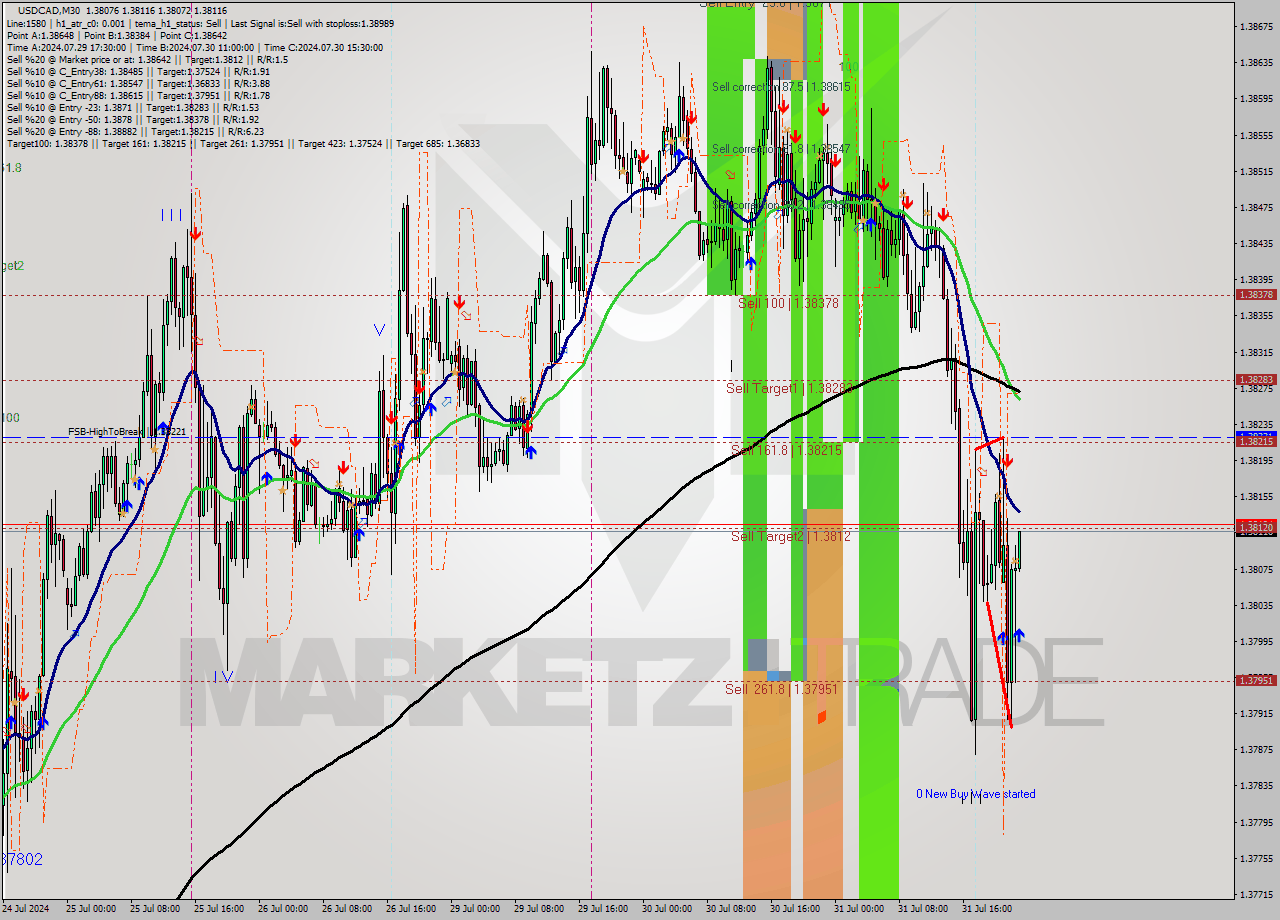Click '29 Jul 00:00' on the time axis
This screenshot has height=920, width=1280.
[475, 909]
